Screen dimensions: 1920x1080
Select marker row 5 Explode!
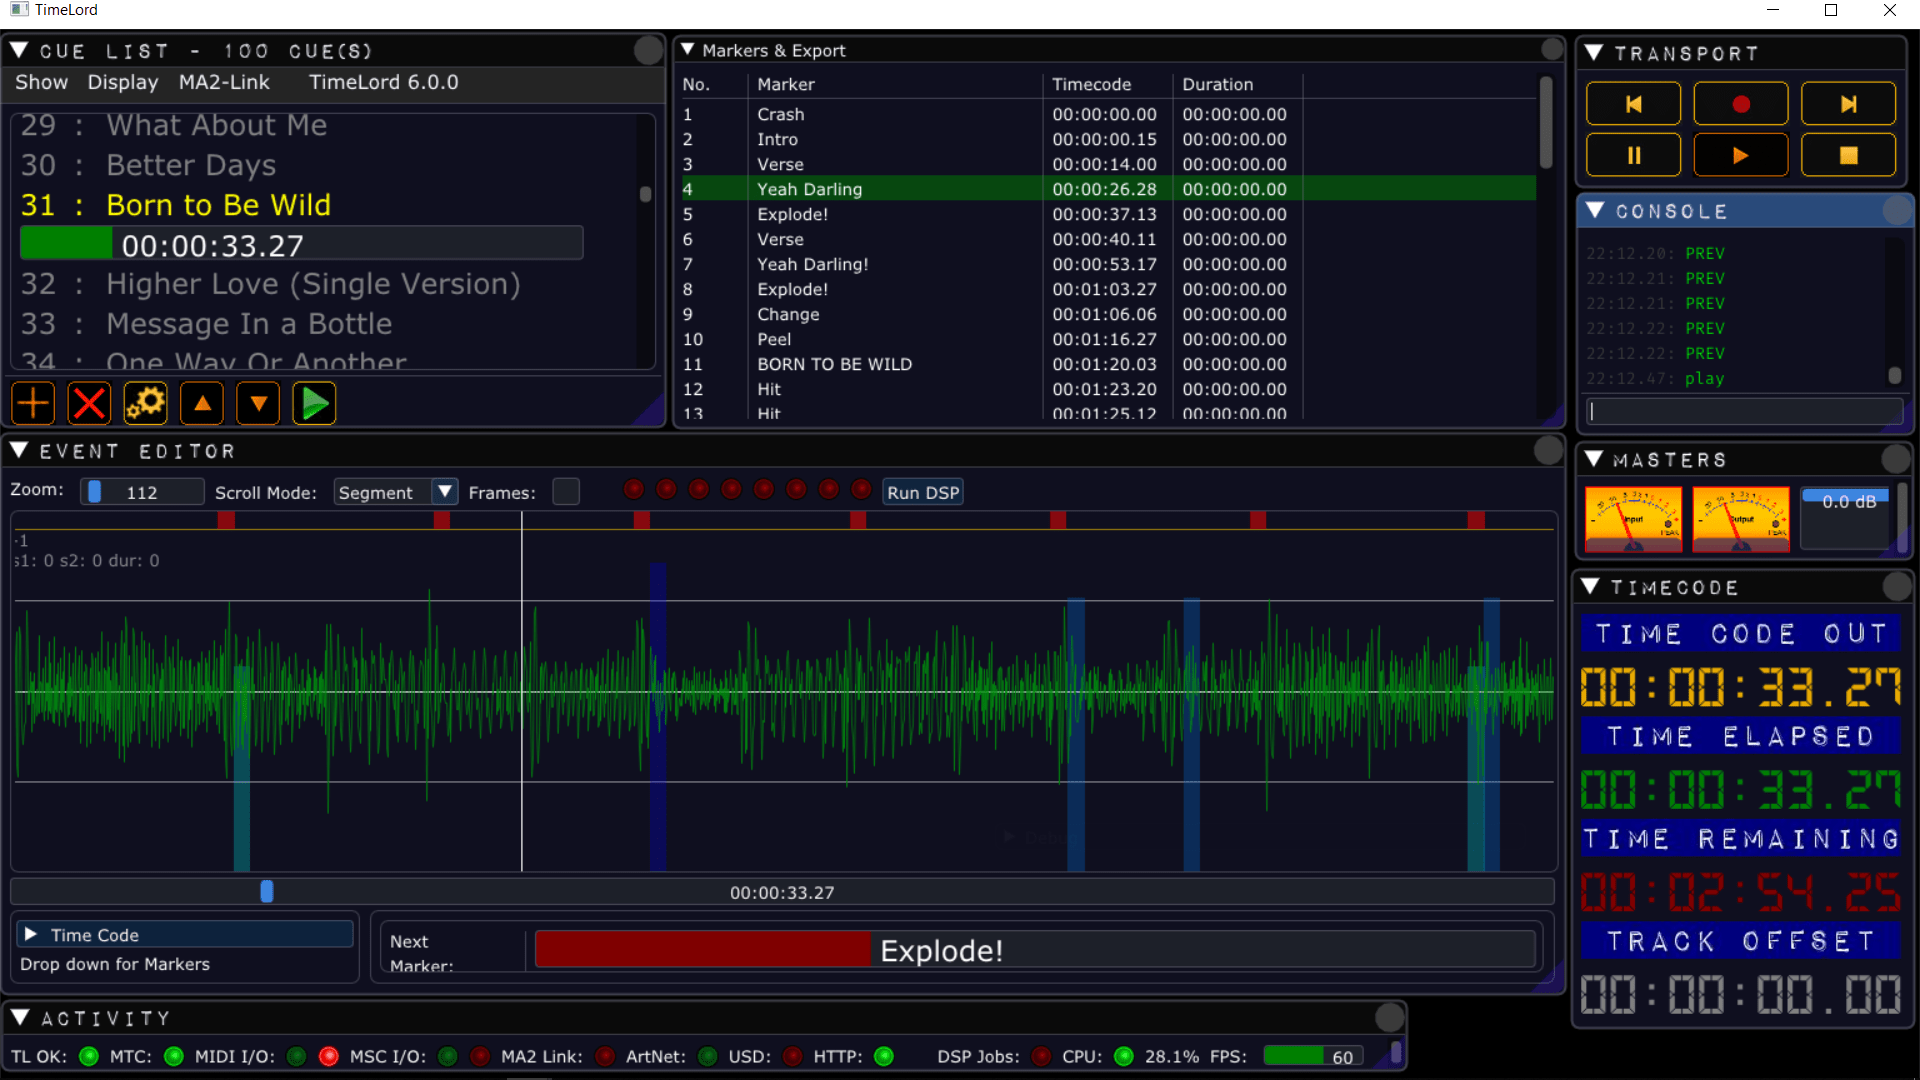pos(1108,214)
